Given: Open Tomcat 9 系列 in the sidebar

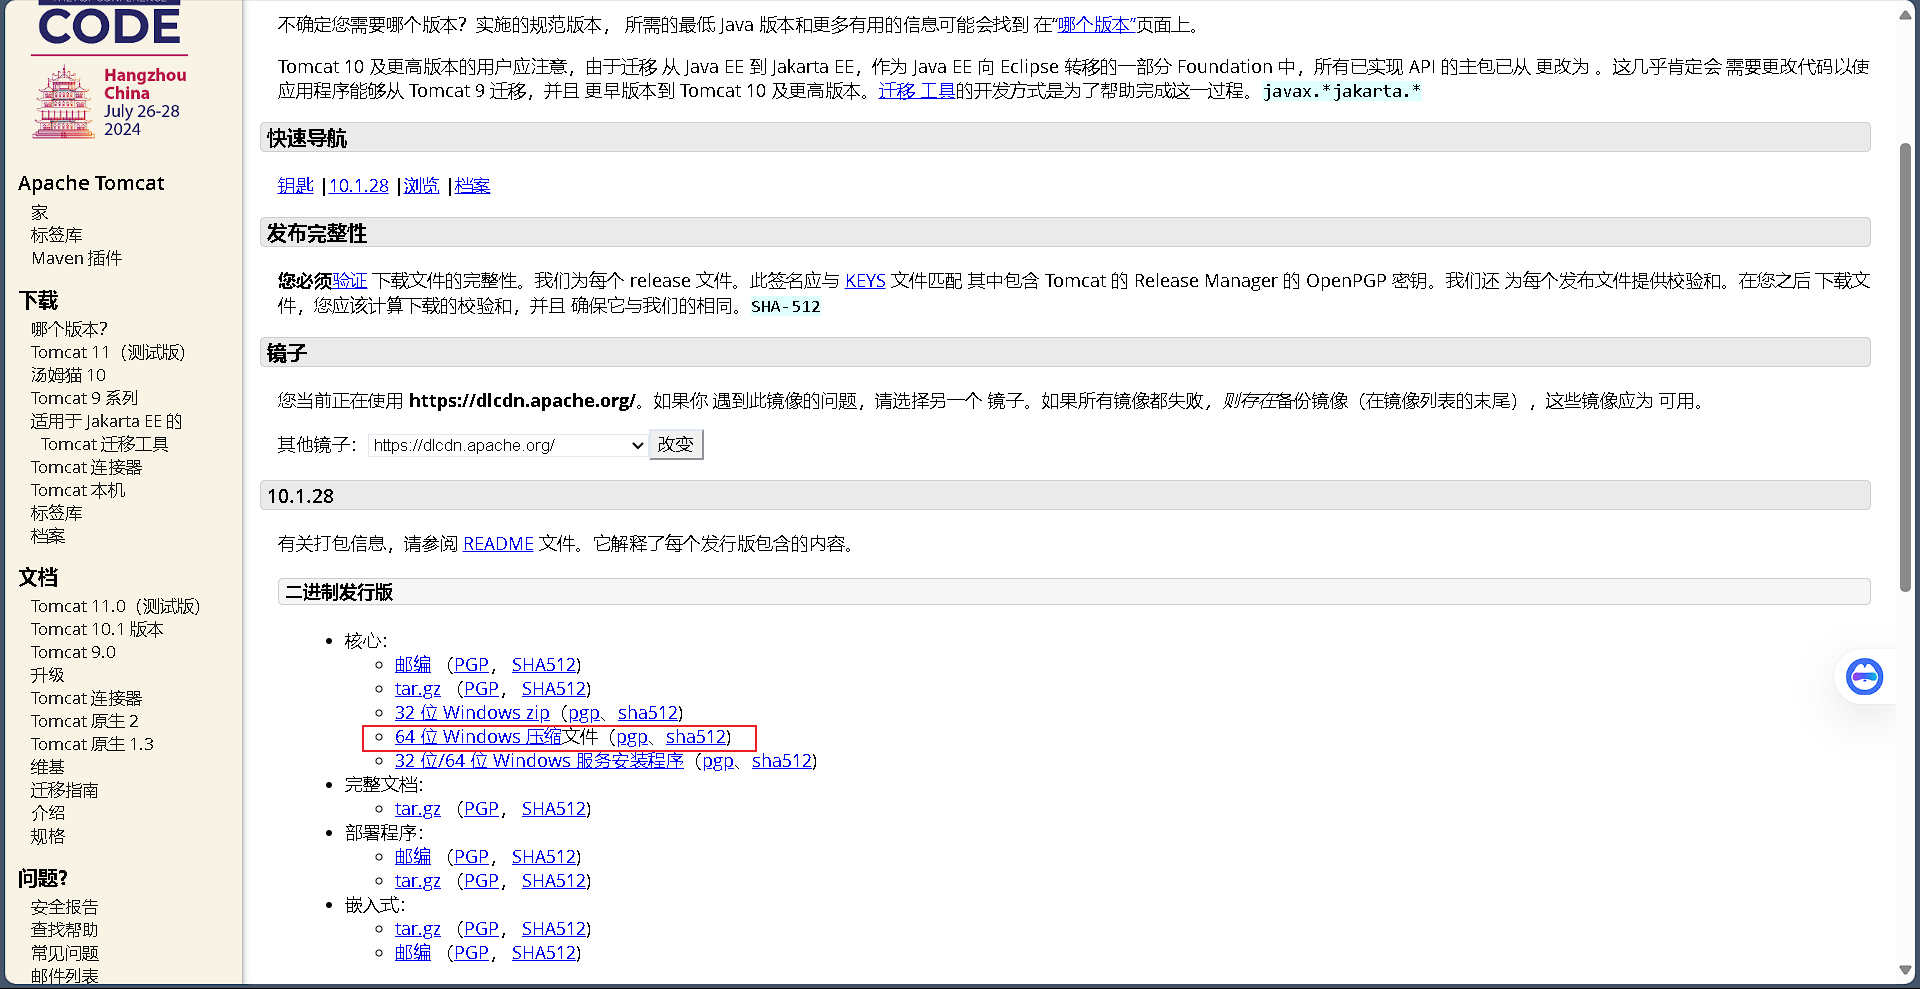Looking at the screenshot, I should [85, 399].
